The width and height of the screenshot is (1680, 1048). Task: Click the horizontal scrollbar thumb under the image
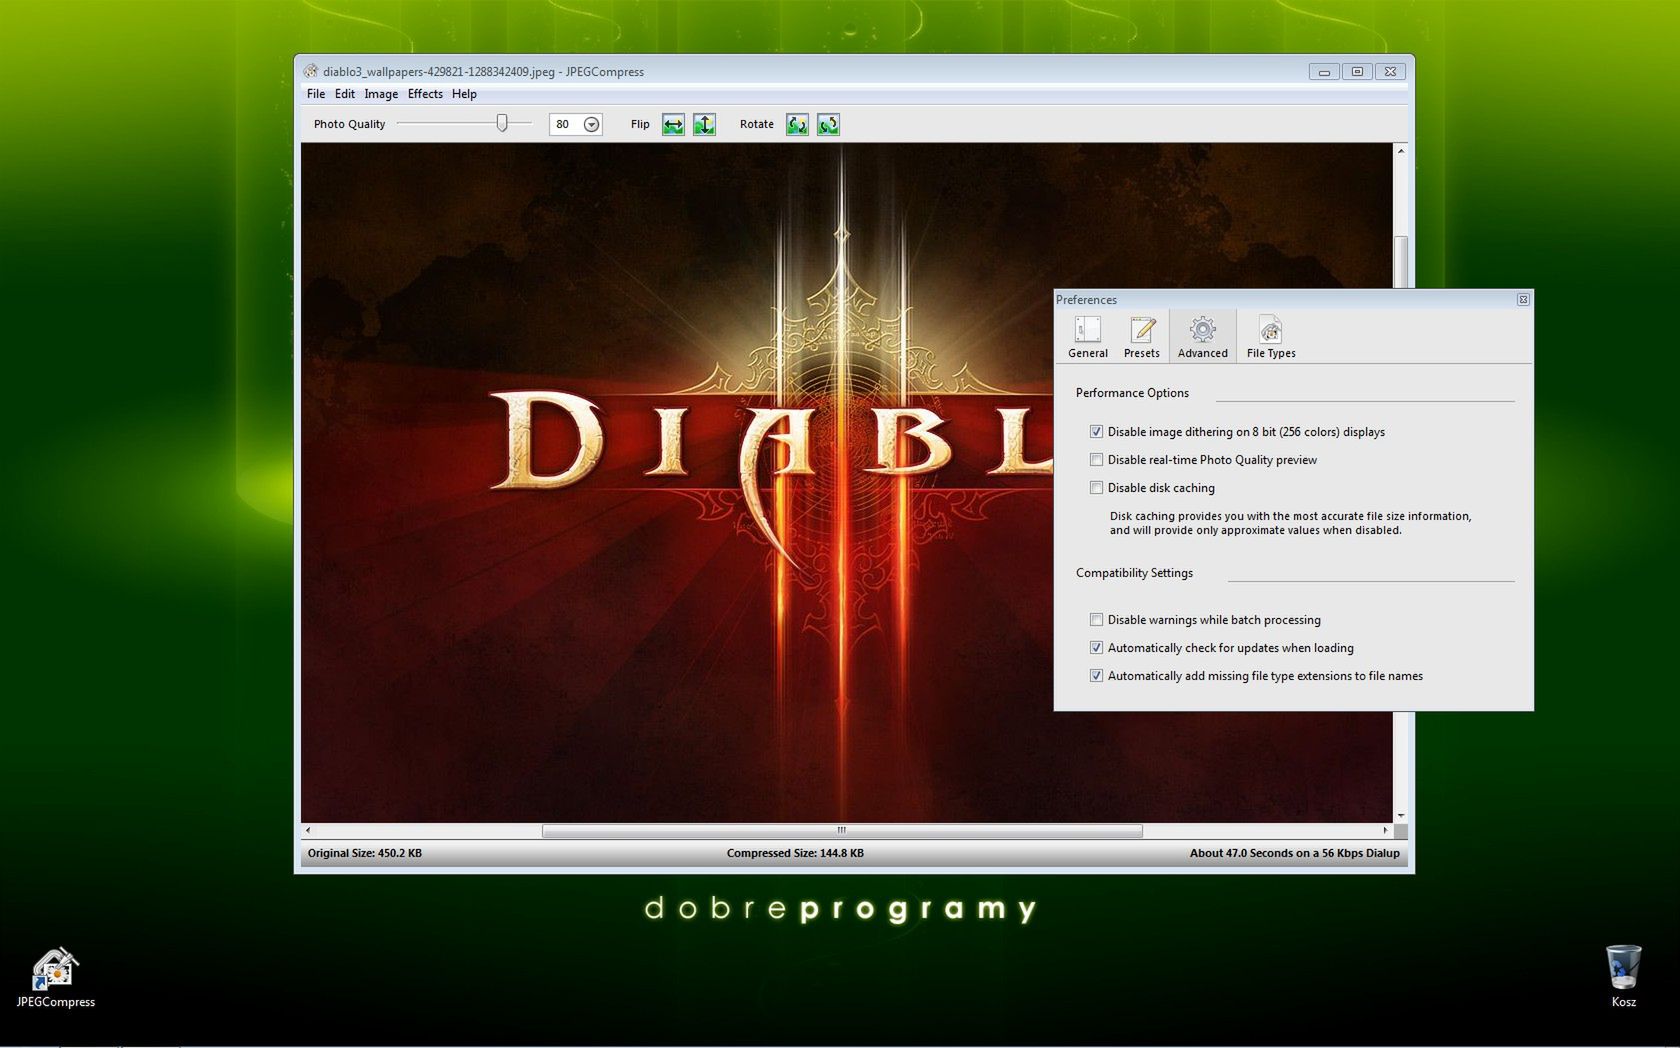(842, 830)
